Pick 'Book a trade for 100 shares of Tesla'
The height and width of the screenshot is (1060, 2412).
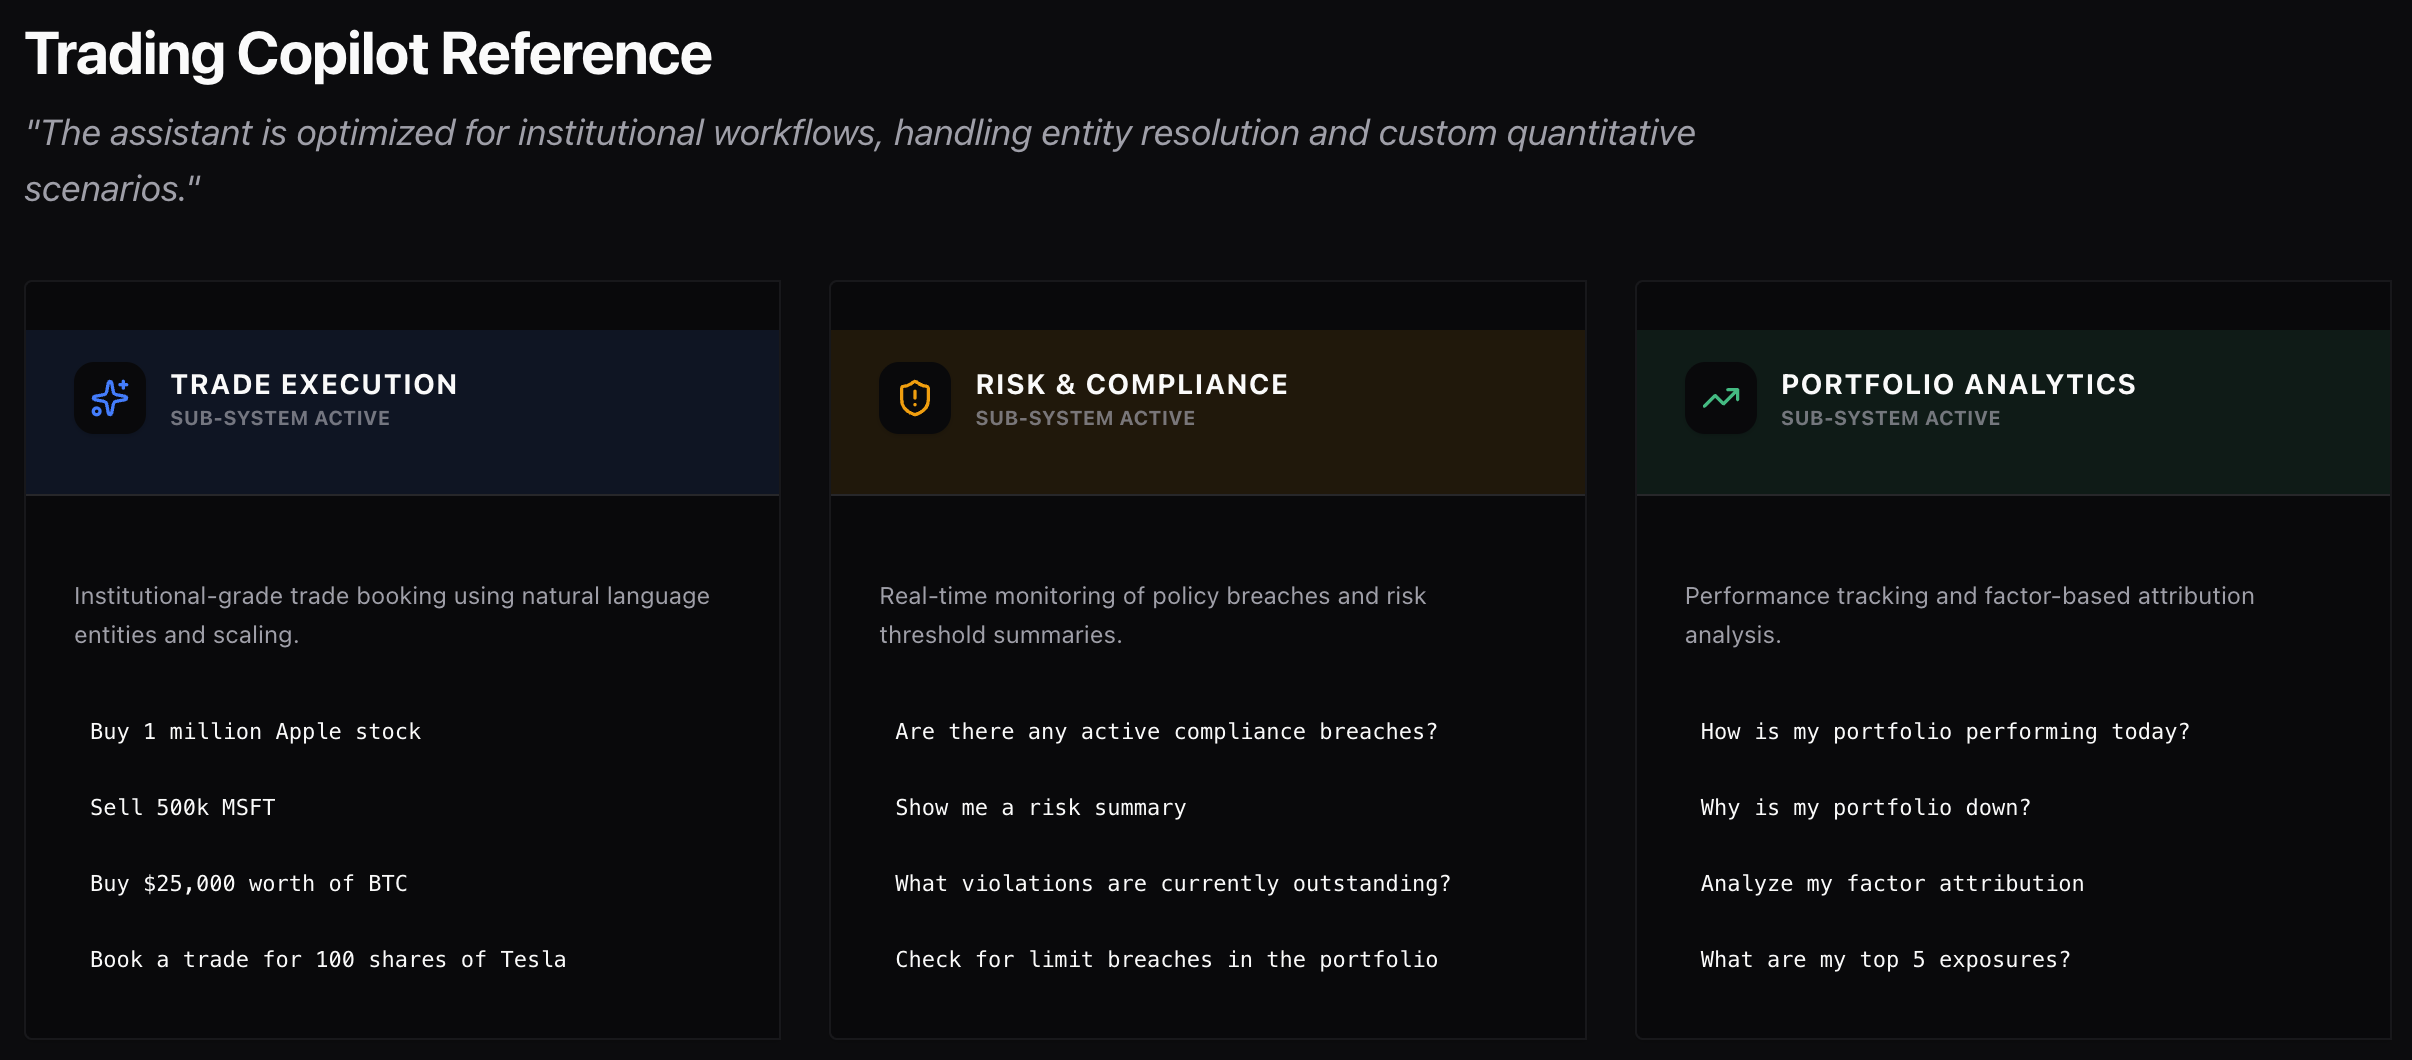328,960
